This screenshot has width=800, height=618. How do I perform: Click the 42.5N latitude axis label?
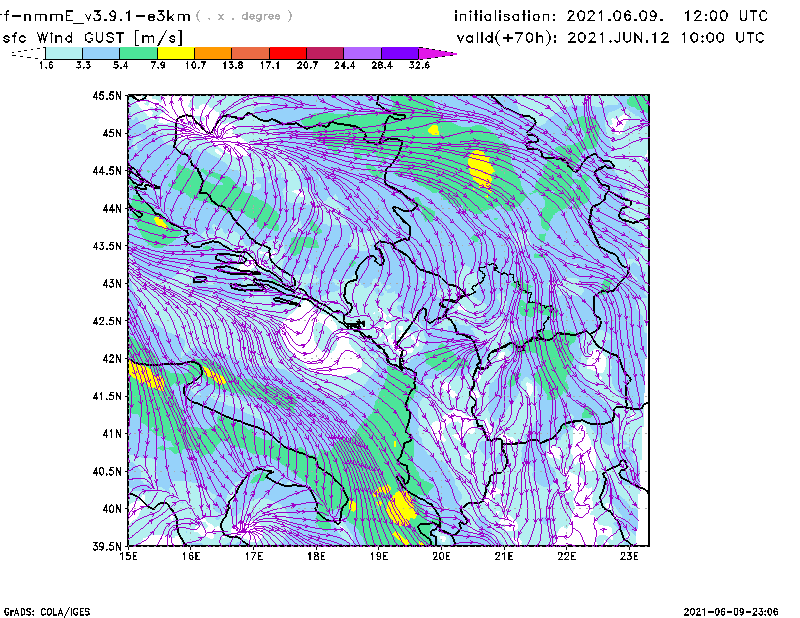(x=107, y=321)
